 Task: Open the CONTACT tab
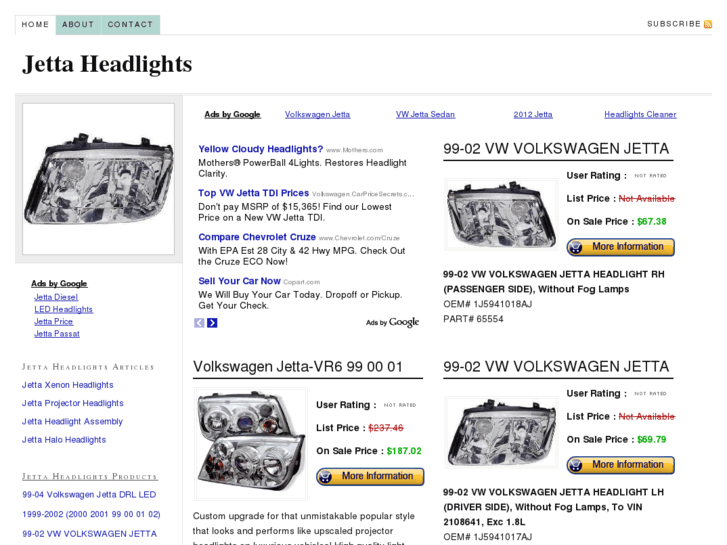tap(130, 25)
